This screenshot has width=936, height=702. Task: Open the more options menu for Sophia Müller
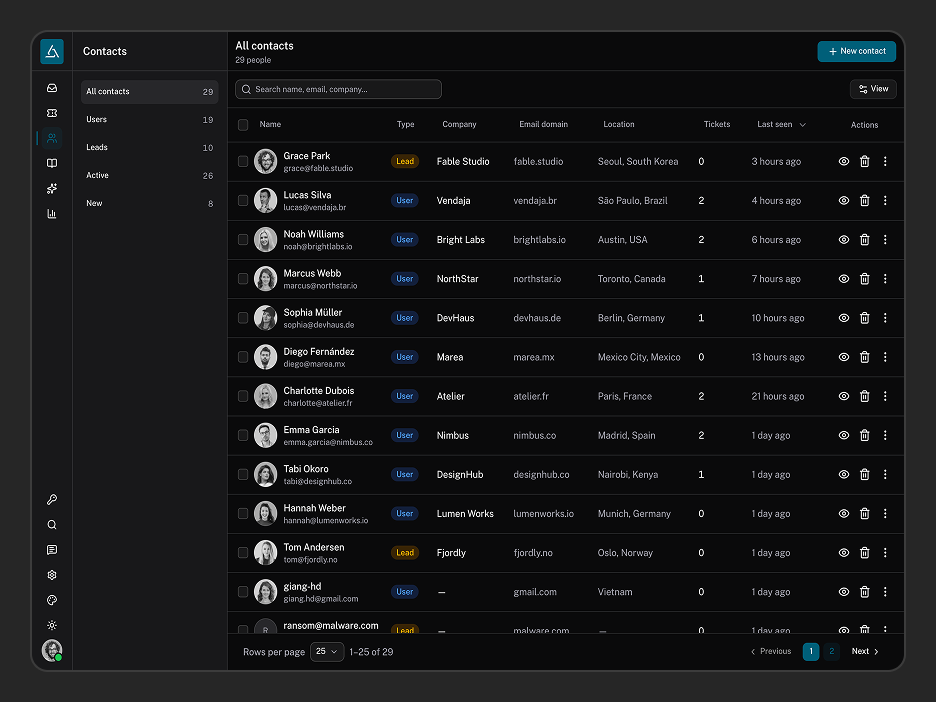coord(885,318)
